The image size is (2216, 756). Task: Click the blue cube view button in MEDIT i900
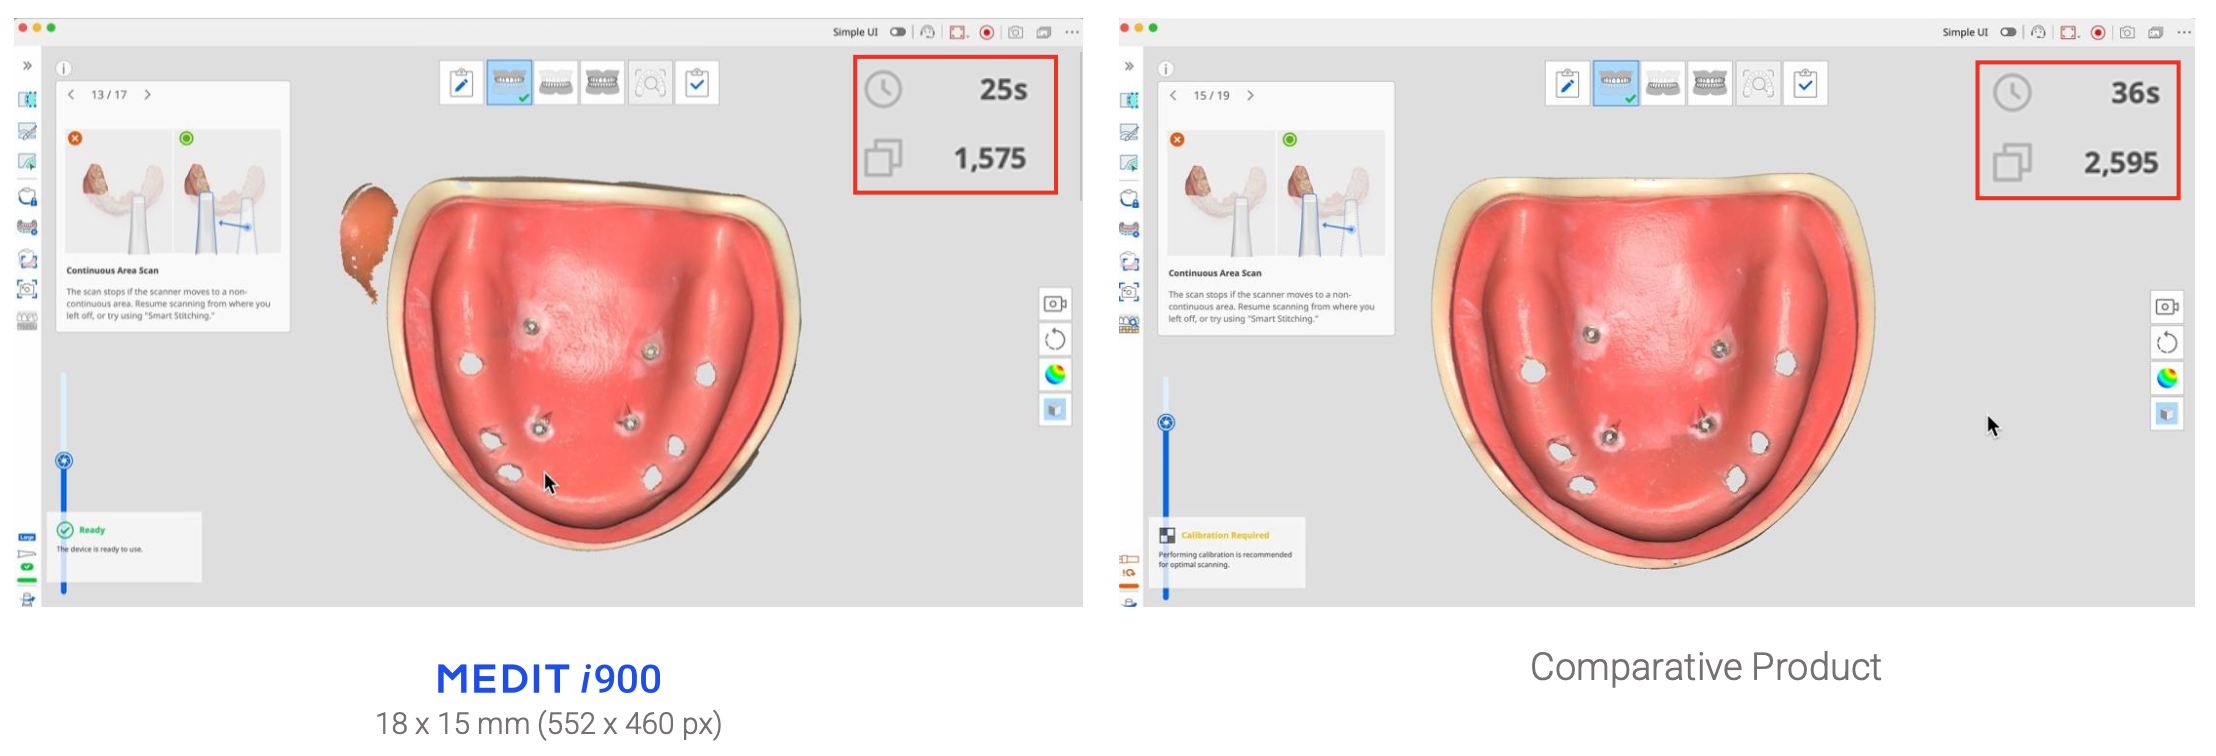tap(1055, 410)
